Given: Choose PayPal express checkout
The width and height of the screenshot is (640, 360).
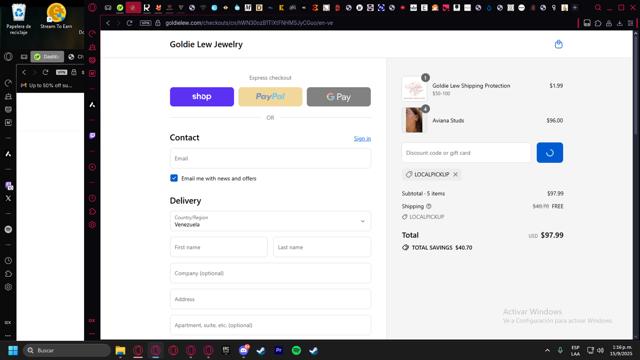Looking at the screenshot, I should click(270, 97).
